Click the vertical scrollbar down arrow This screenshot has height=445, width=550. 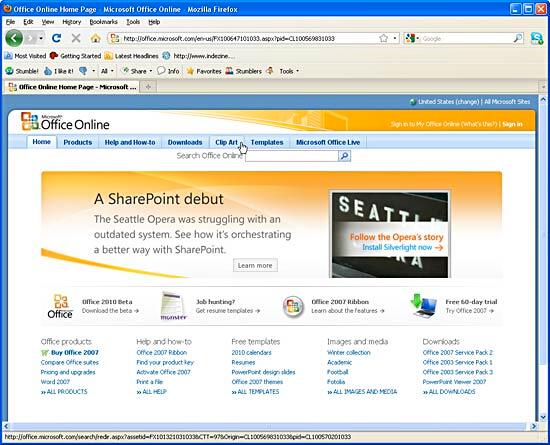point(543,417)
